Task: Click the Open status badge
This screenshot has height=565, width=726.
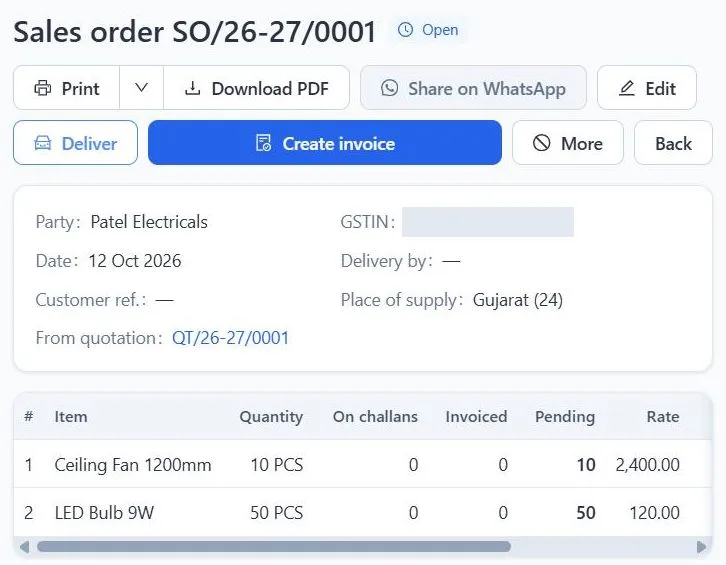Action: [428, 30]
